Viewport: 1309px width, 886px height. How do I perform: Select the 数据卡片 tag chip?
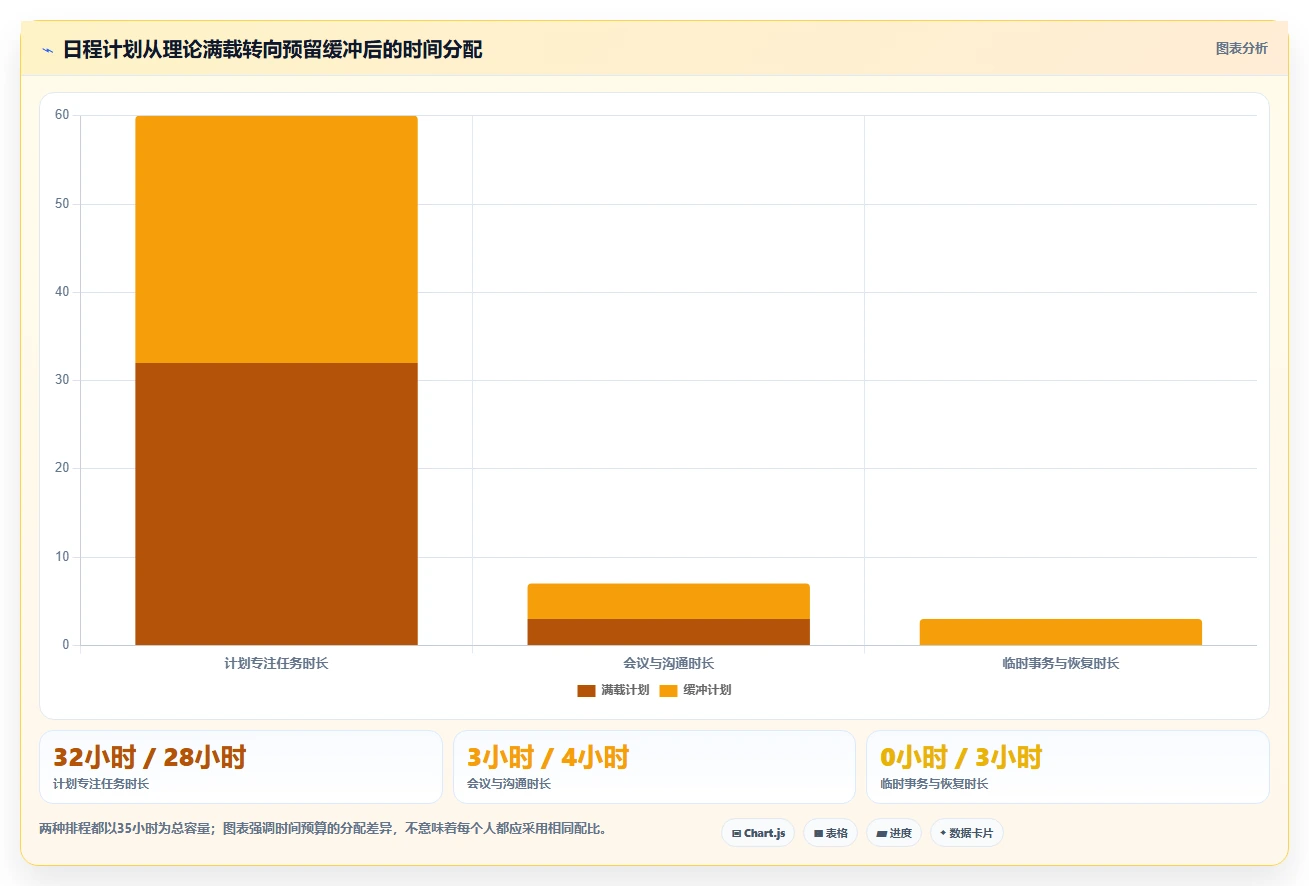click(966, 833)
